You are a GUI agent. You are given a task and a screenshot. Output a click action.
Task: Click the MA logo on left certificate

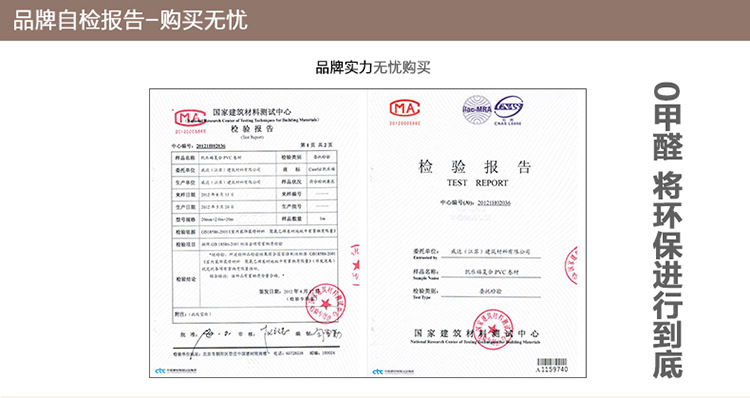click(x=189, y=118)
